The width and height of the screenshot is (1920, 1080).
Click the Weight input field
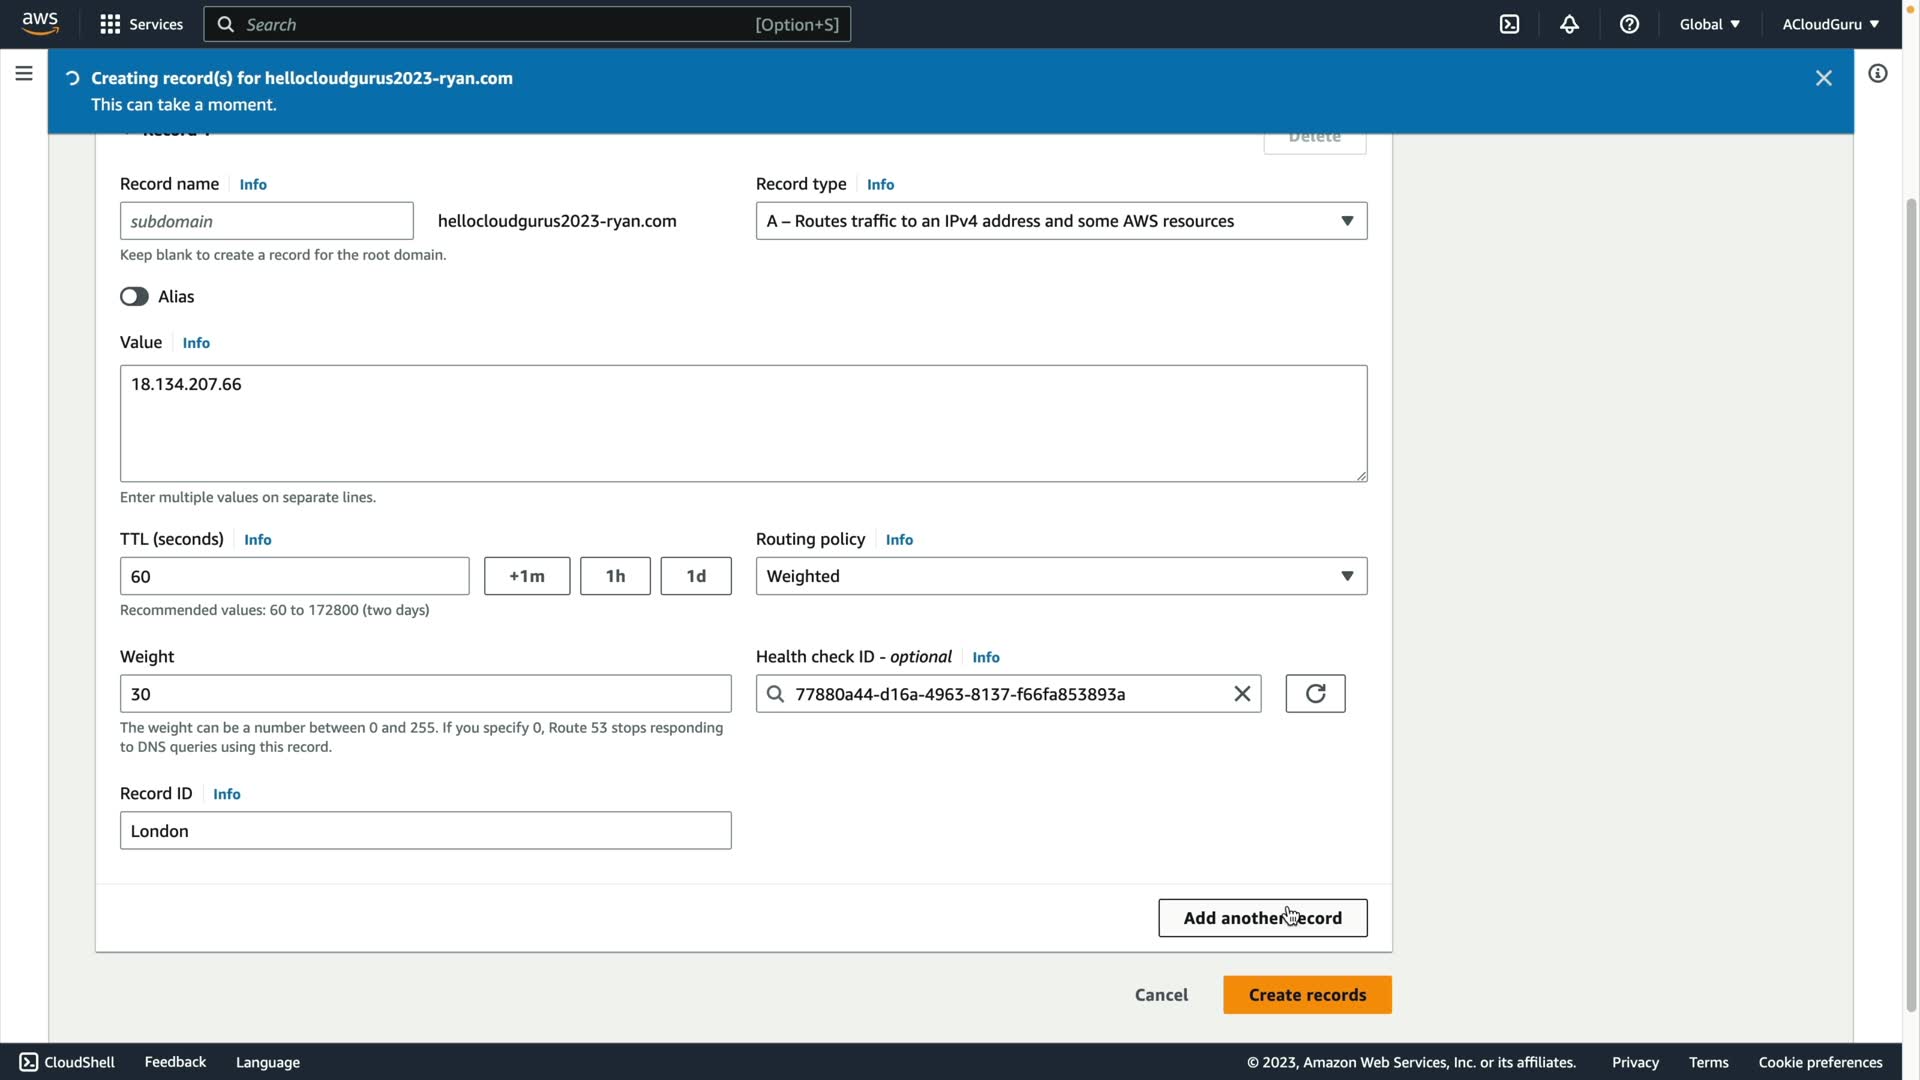tap(425, 694)
